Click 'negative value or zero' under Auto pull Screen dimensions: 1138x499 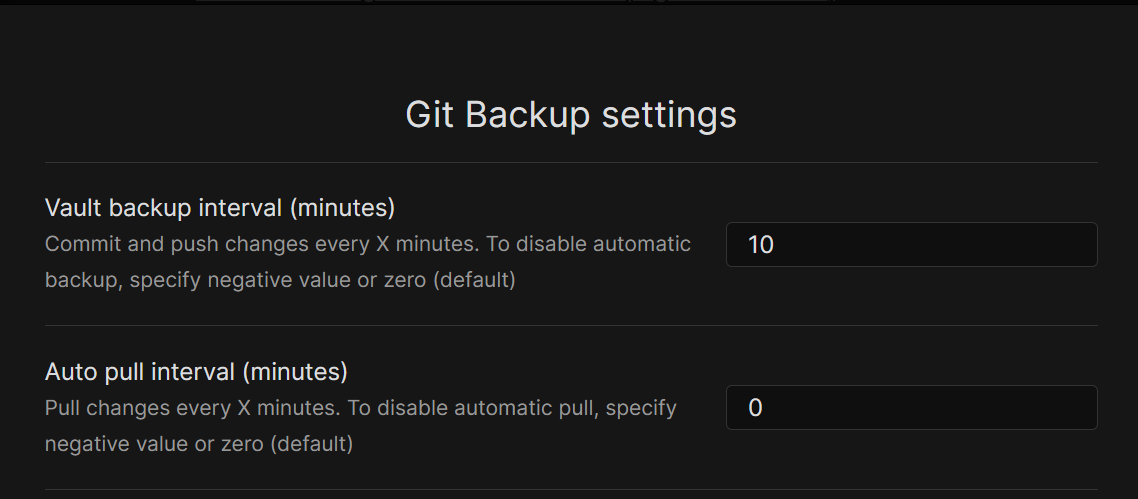(x=199, y=443)
